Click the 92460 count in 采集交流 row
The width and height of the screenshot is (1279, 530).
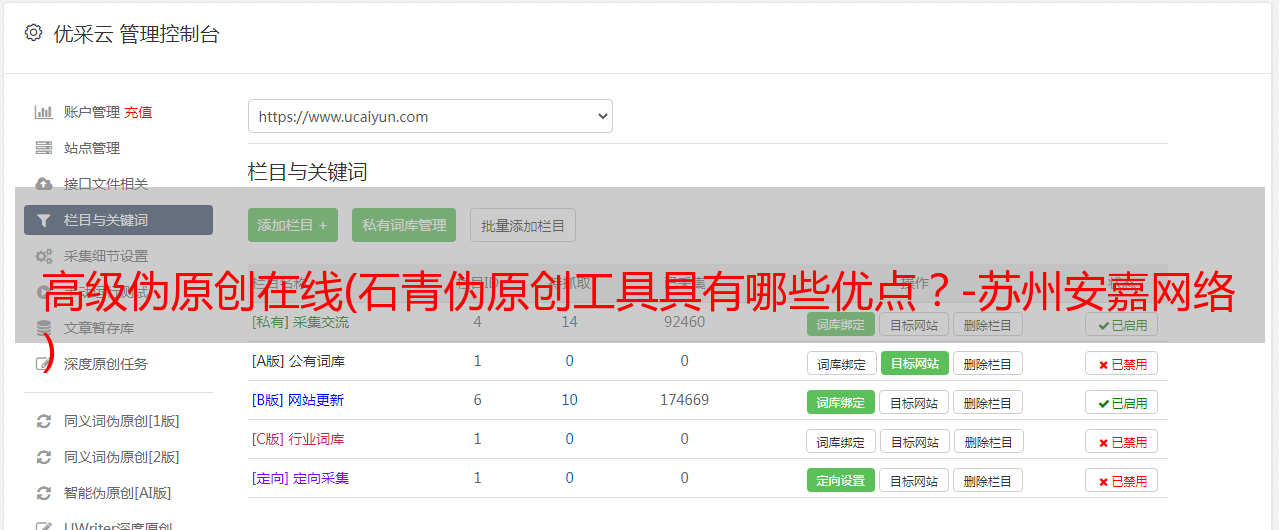click(684, 322)
